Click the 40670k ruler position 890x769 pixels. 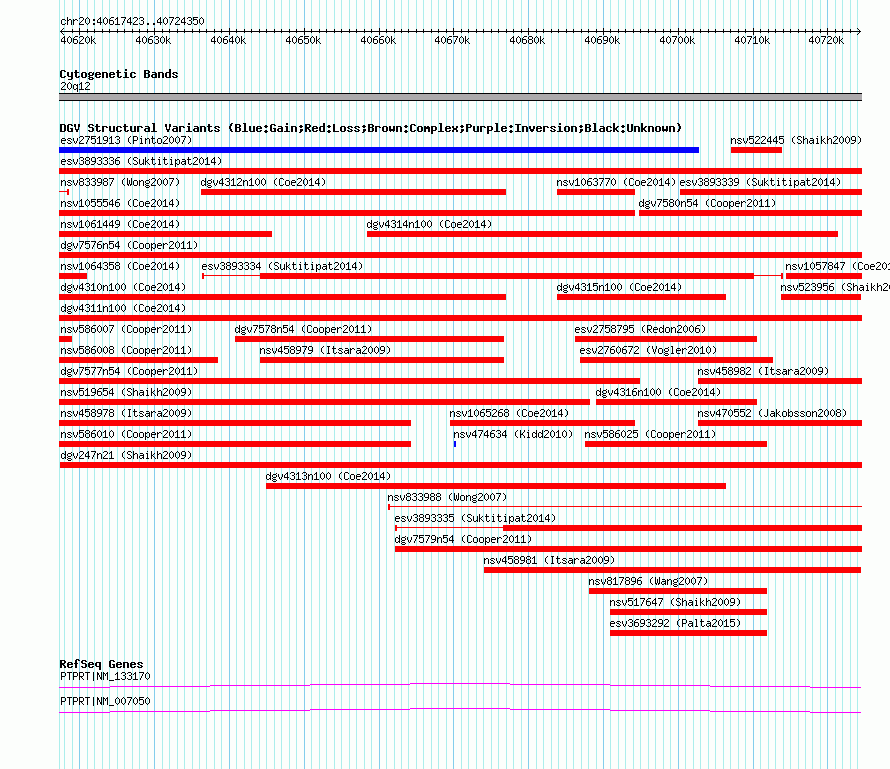(x=452, y=40)
